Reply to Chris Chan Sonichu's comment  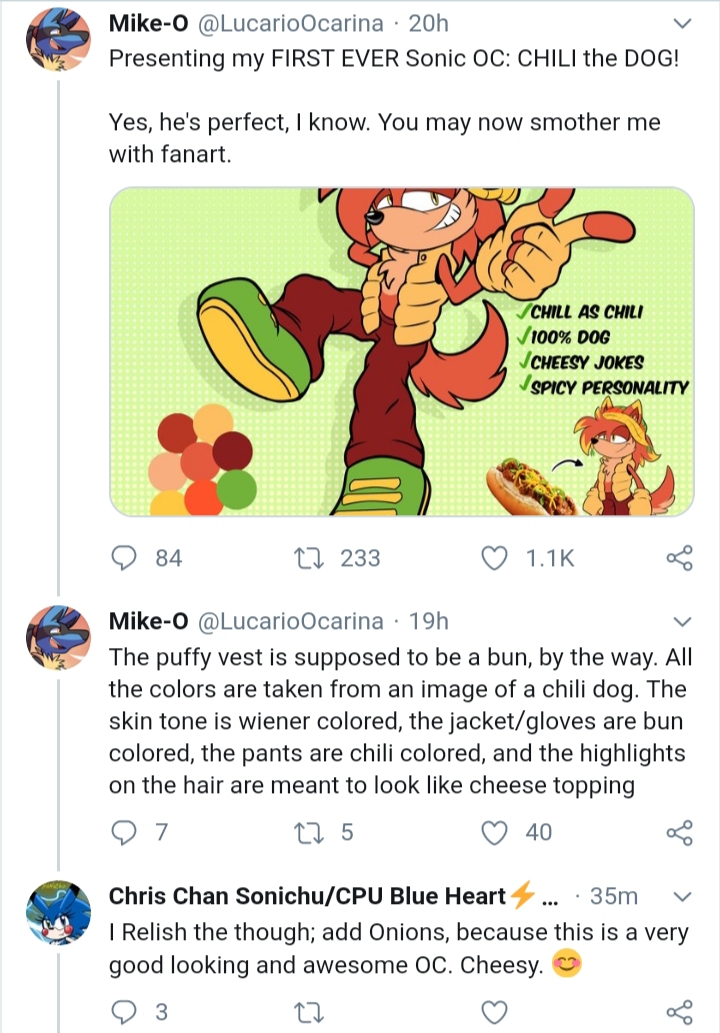[x=123, y=1011]
